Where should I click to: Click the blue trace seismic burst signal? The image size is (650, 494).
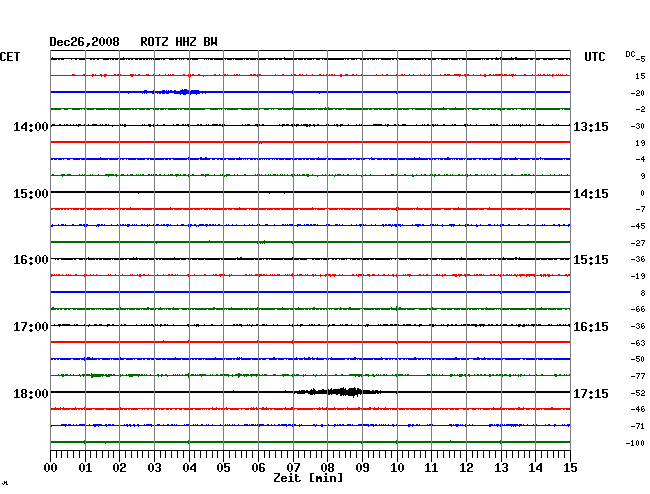[174, 92]
